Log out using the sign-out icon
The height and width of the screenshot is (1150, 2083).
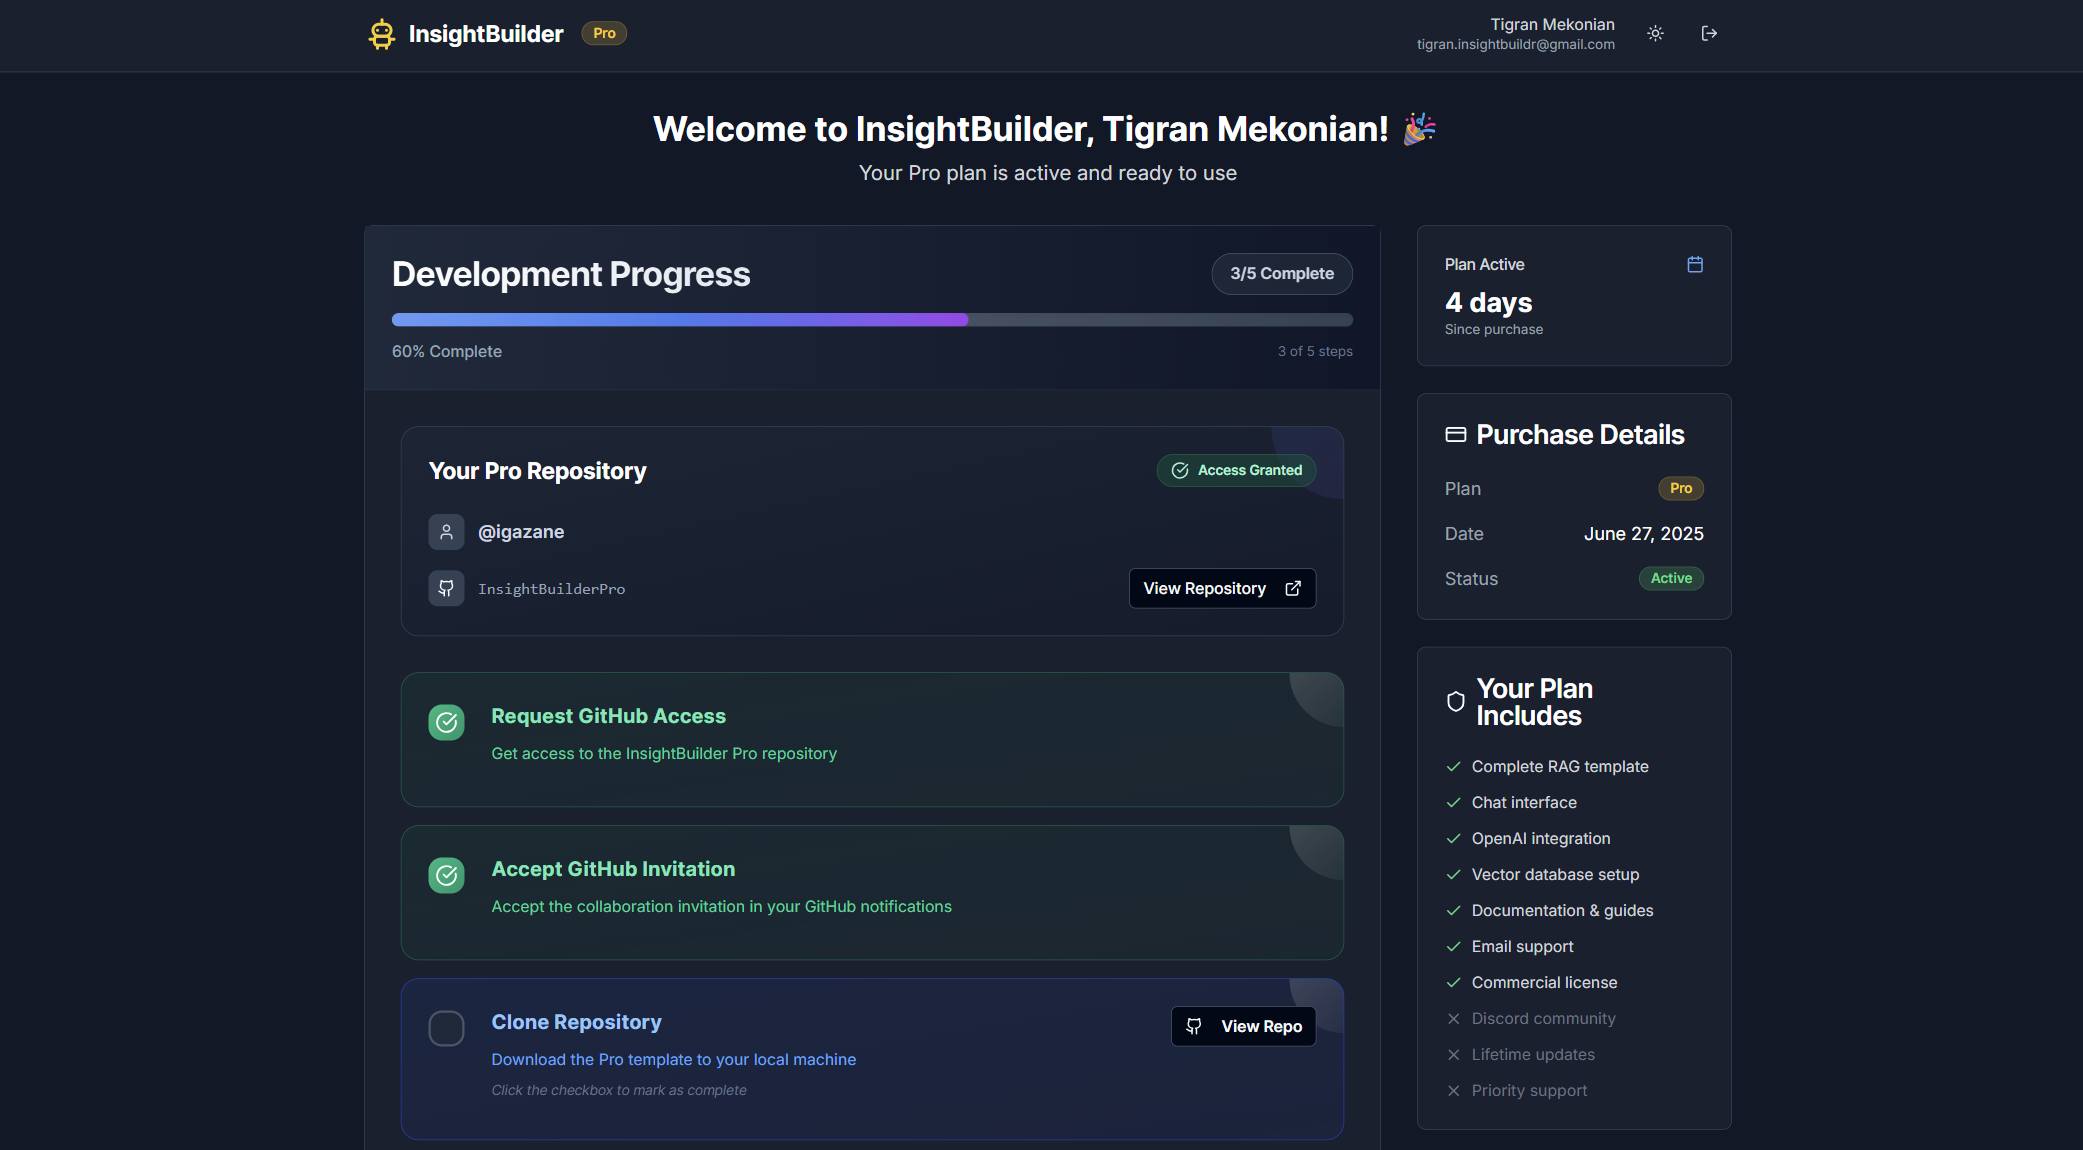coord(1709,33)
